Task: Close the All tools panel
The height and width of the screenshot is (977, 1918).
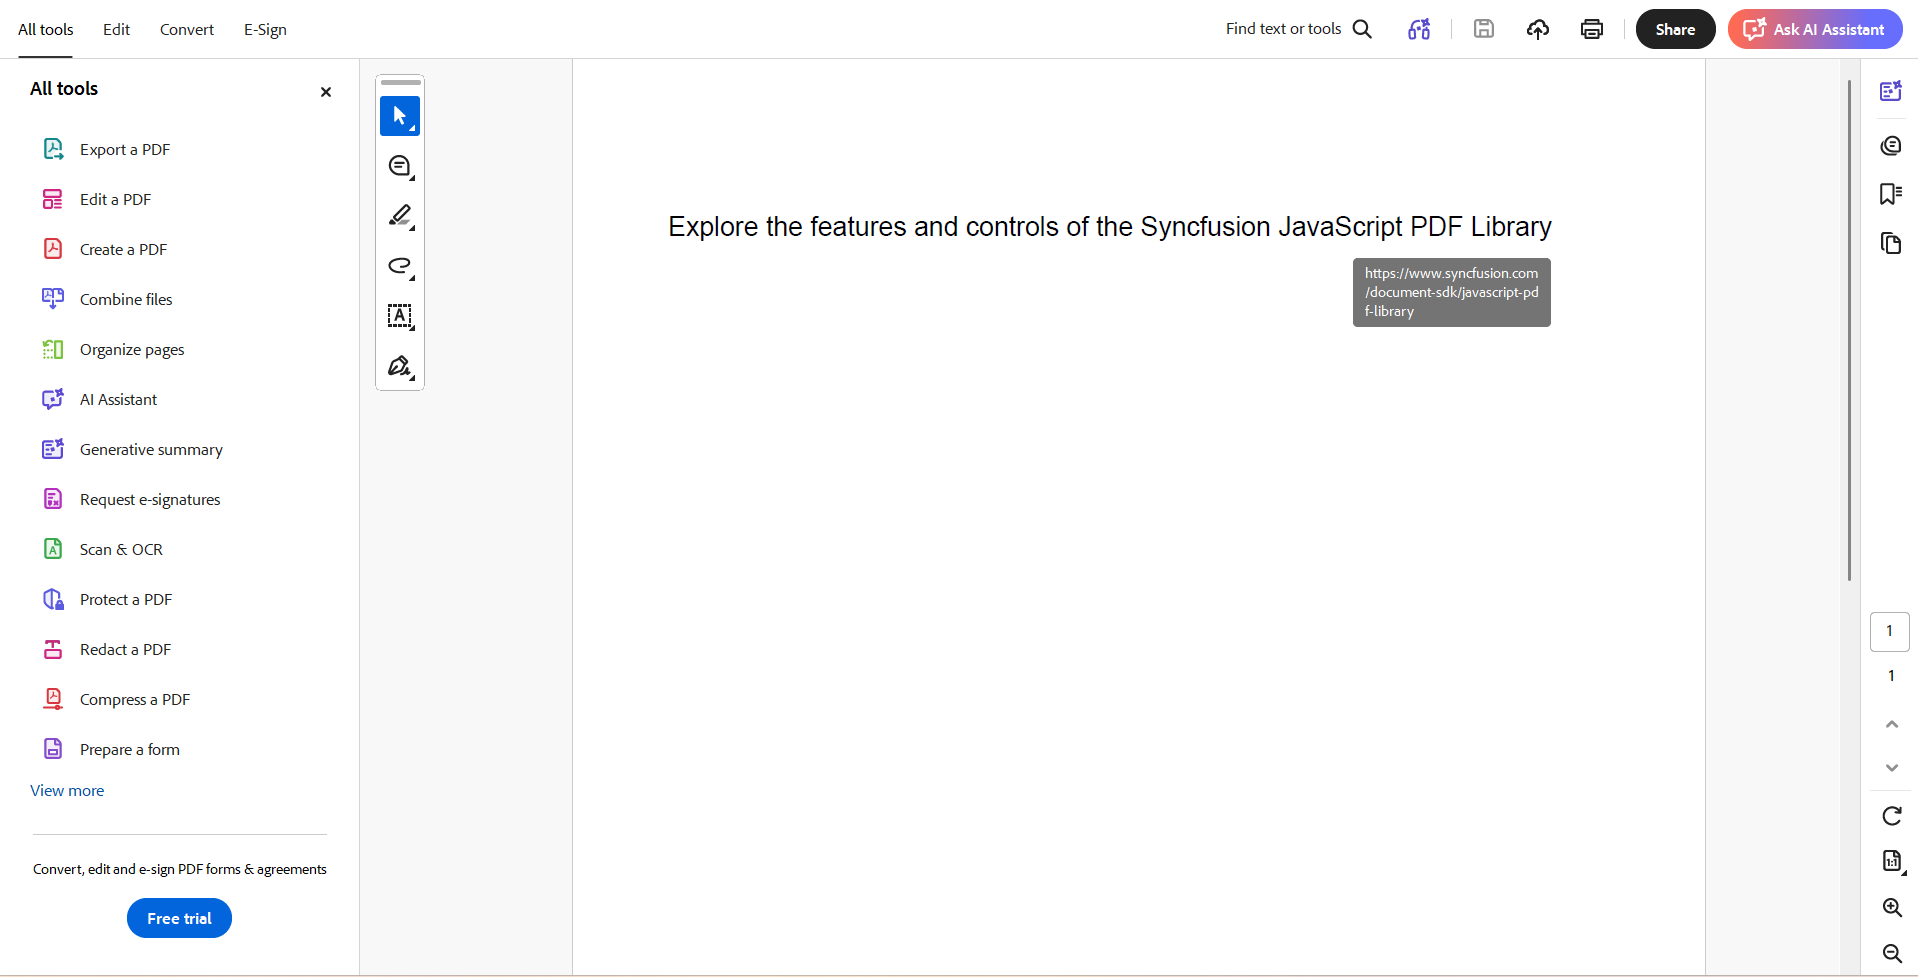Action: click(x=326, y=92)
